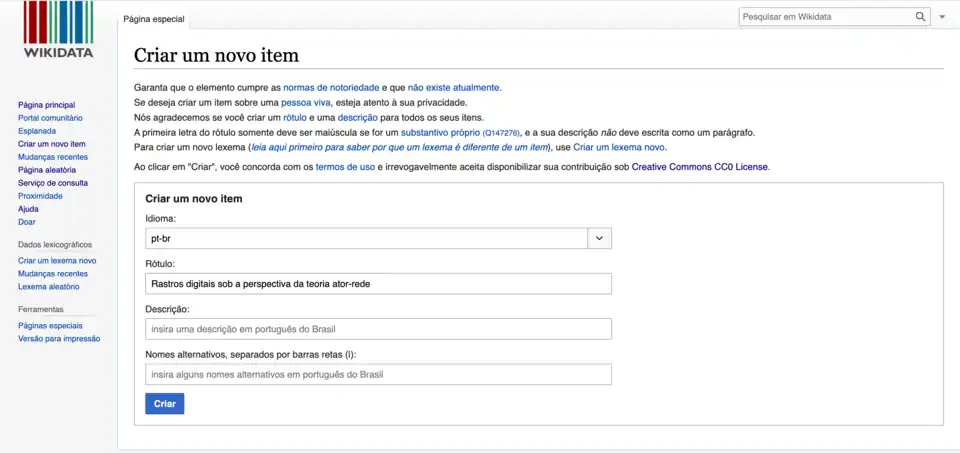Go to Mudanças recentes sidebar link

[x=52, y=157]
